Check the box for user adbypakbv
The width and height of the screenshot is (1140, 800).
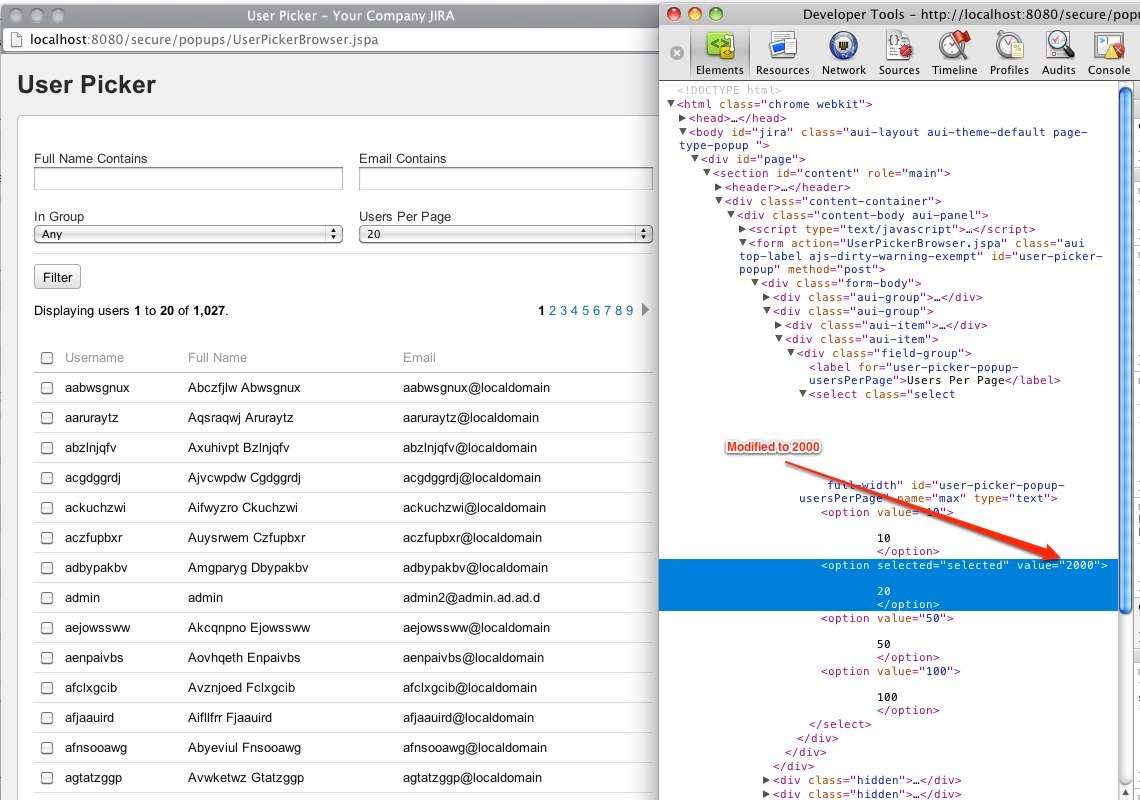click(x=47, y=568)
